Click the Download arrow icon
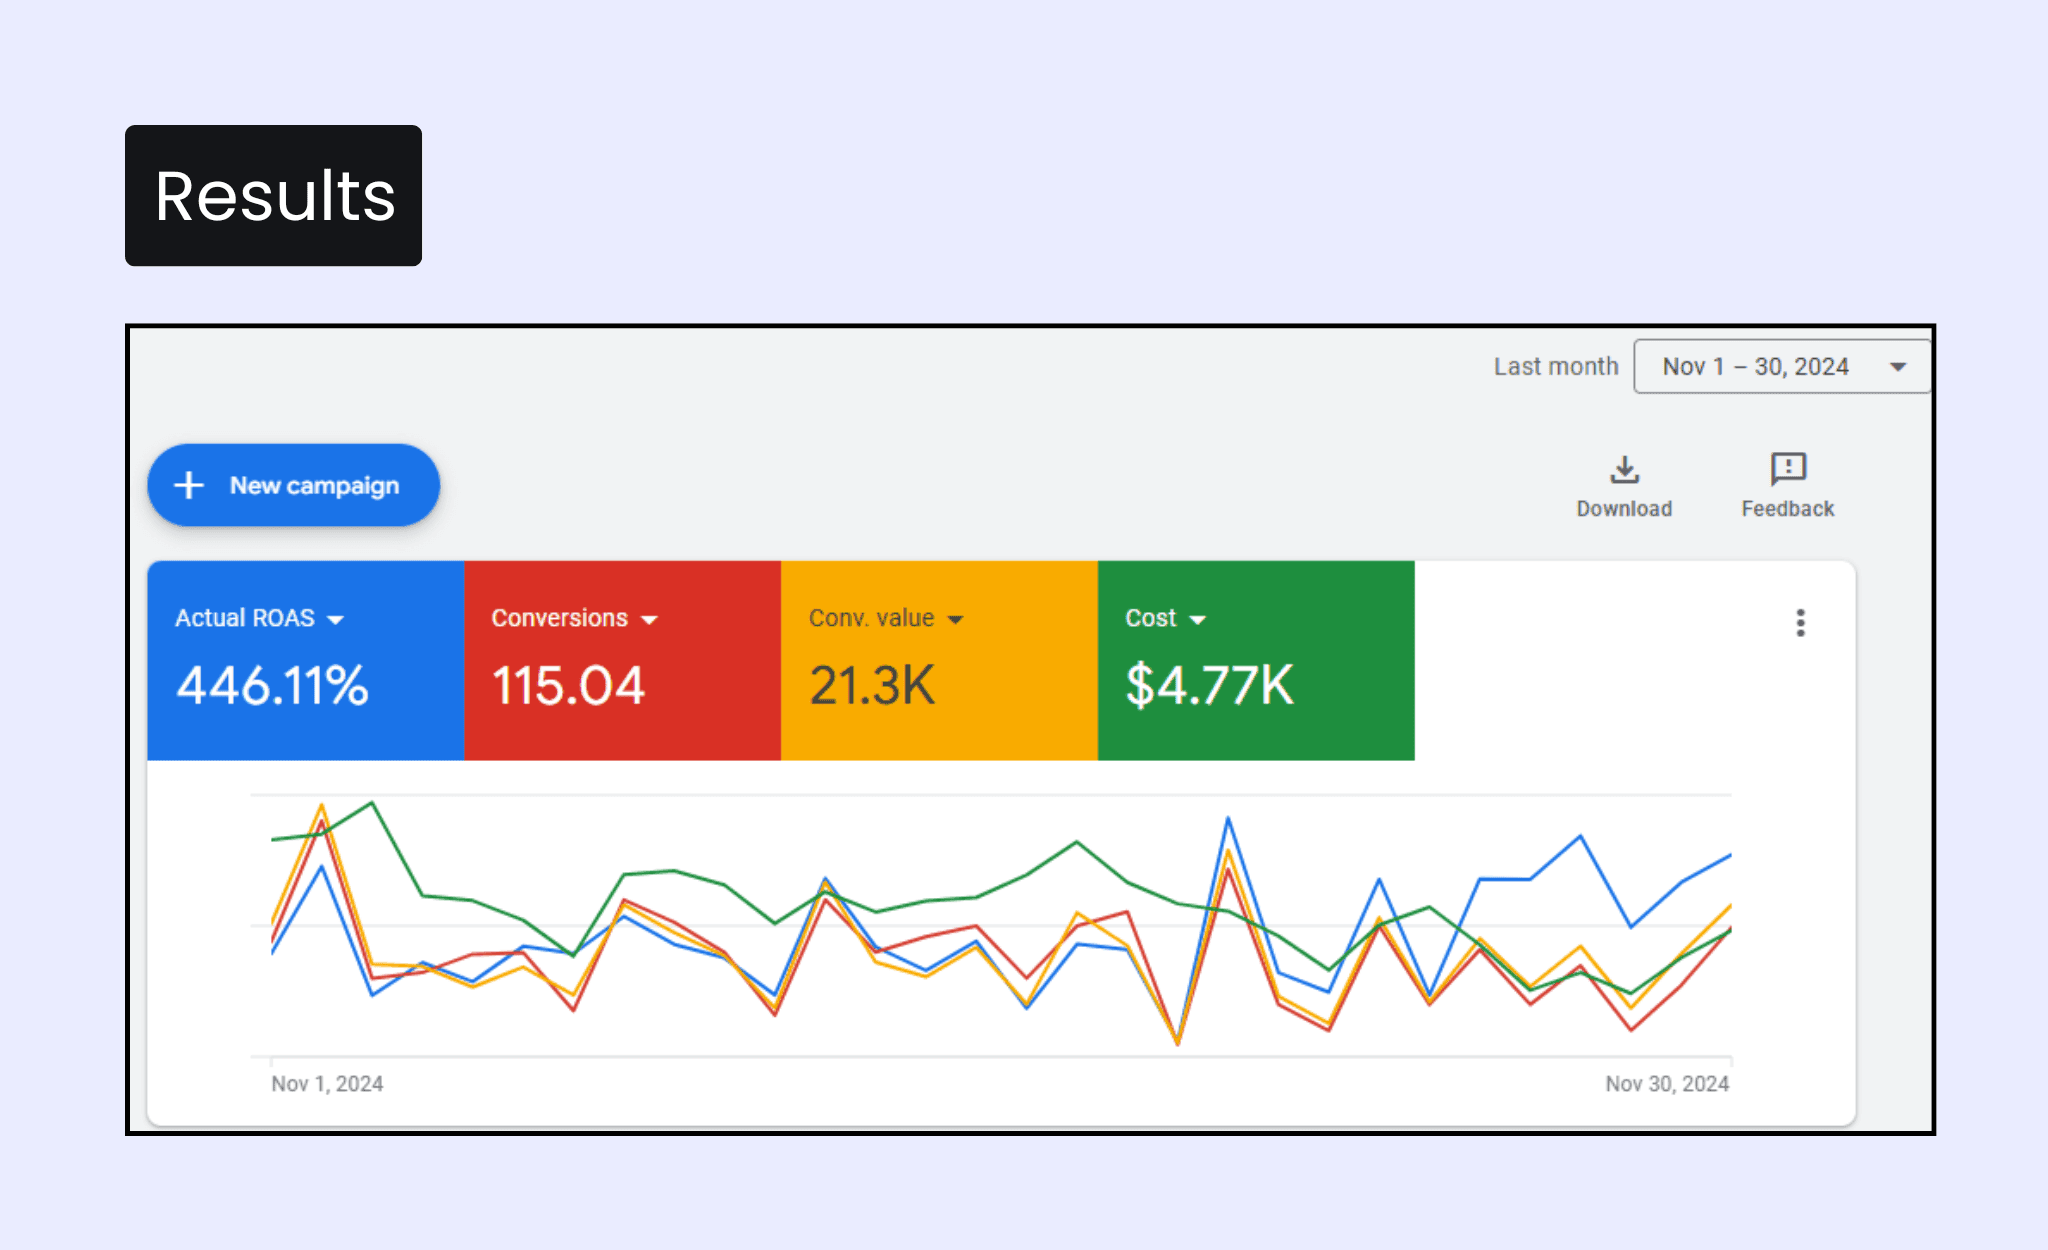Viewport: 2048px width, 1250px height. (x=1624, y=469)
